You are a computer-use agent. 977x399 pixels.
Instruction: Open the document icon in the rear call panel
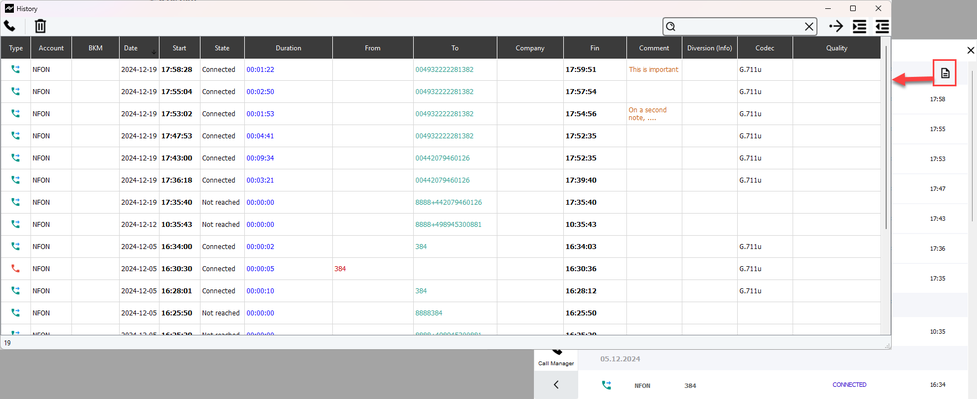945,74
